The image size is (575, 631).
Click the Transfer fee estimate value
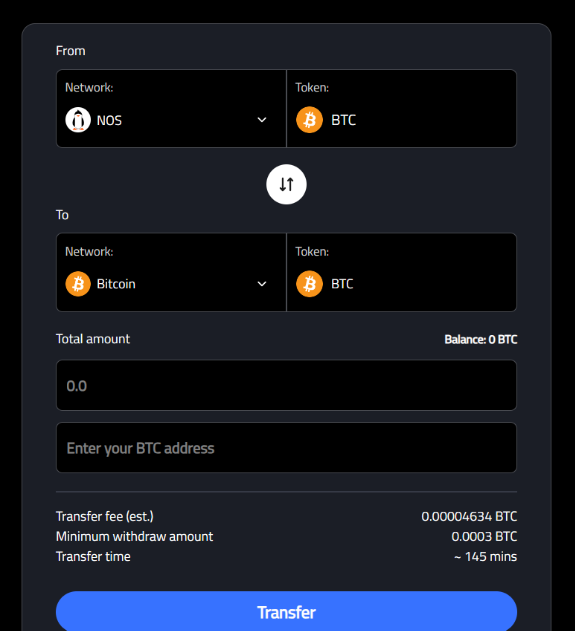(469, 516)
